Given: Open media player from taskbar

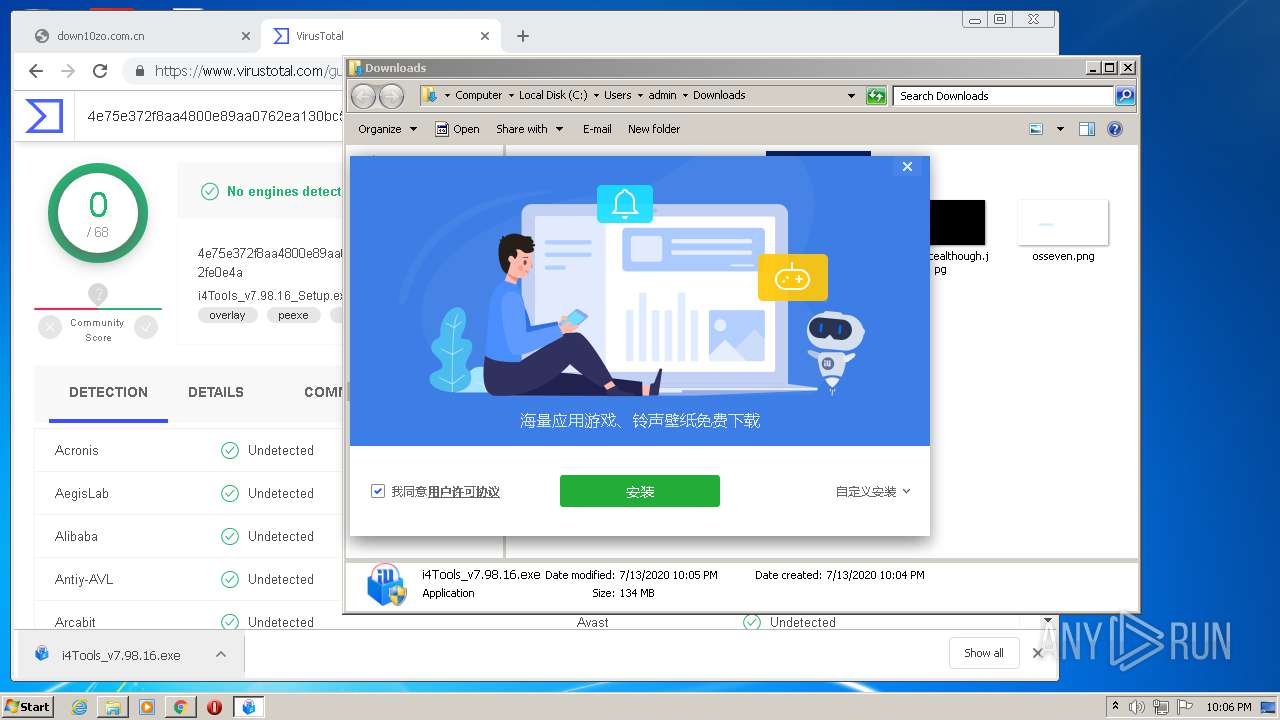Looking at the screenshot, I should [147, 707].
